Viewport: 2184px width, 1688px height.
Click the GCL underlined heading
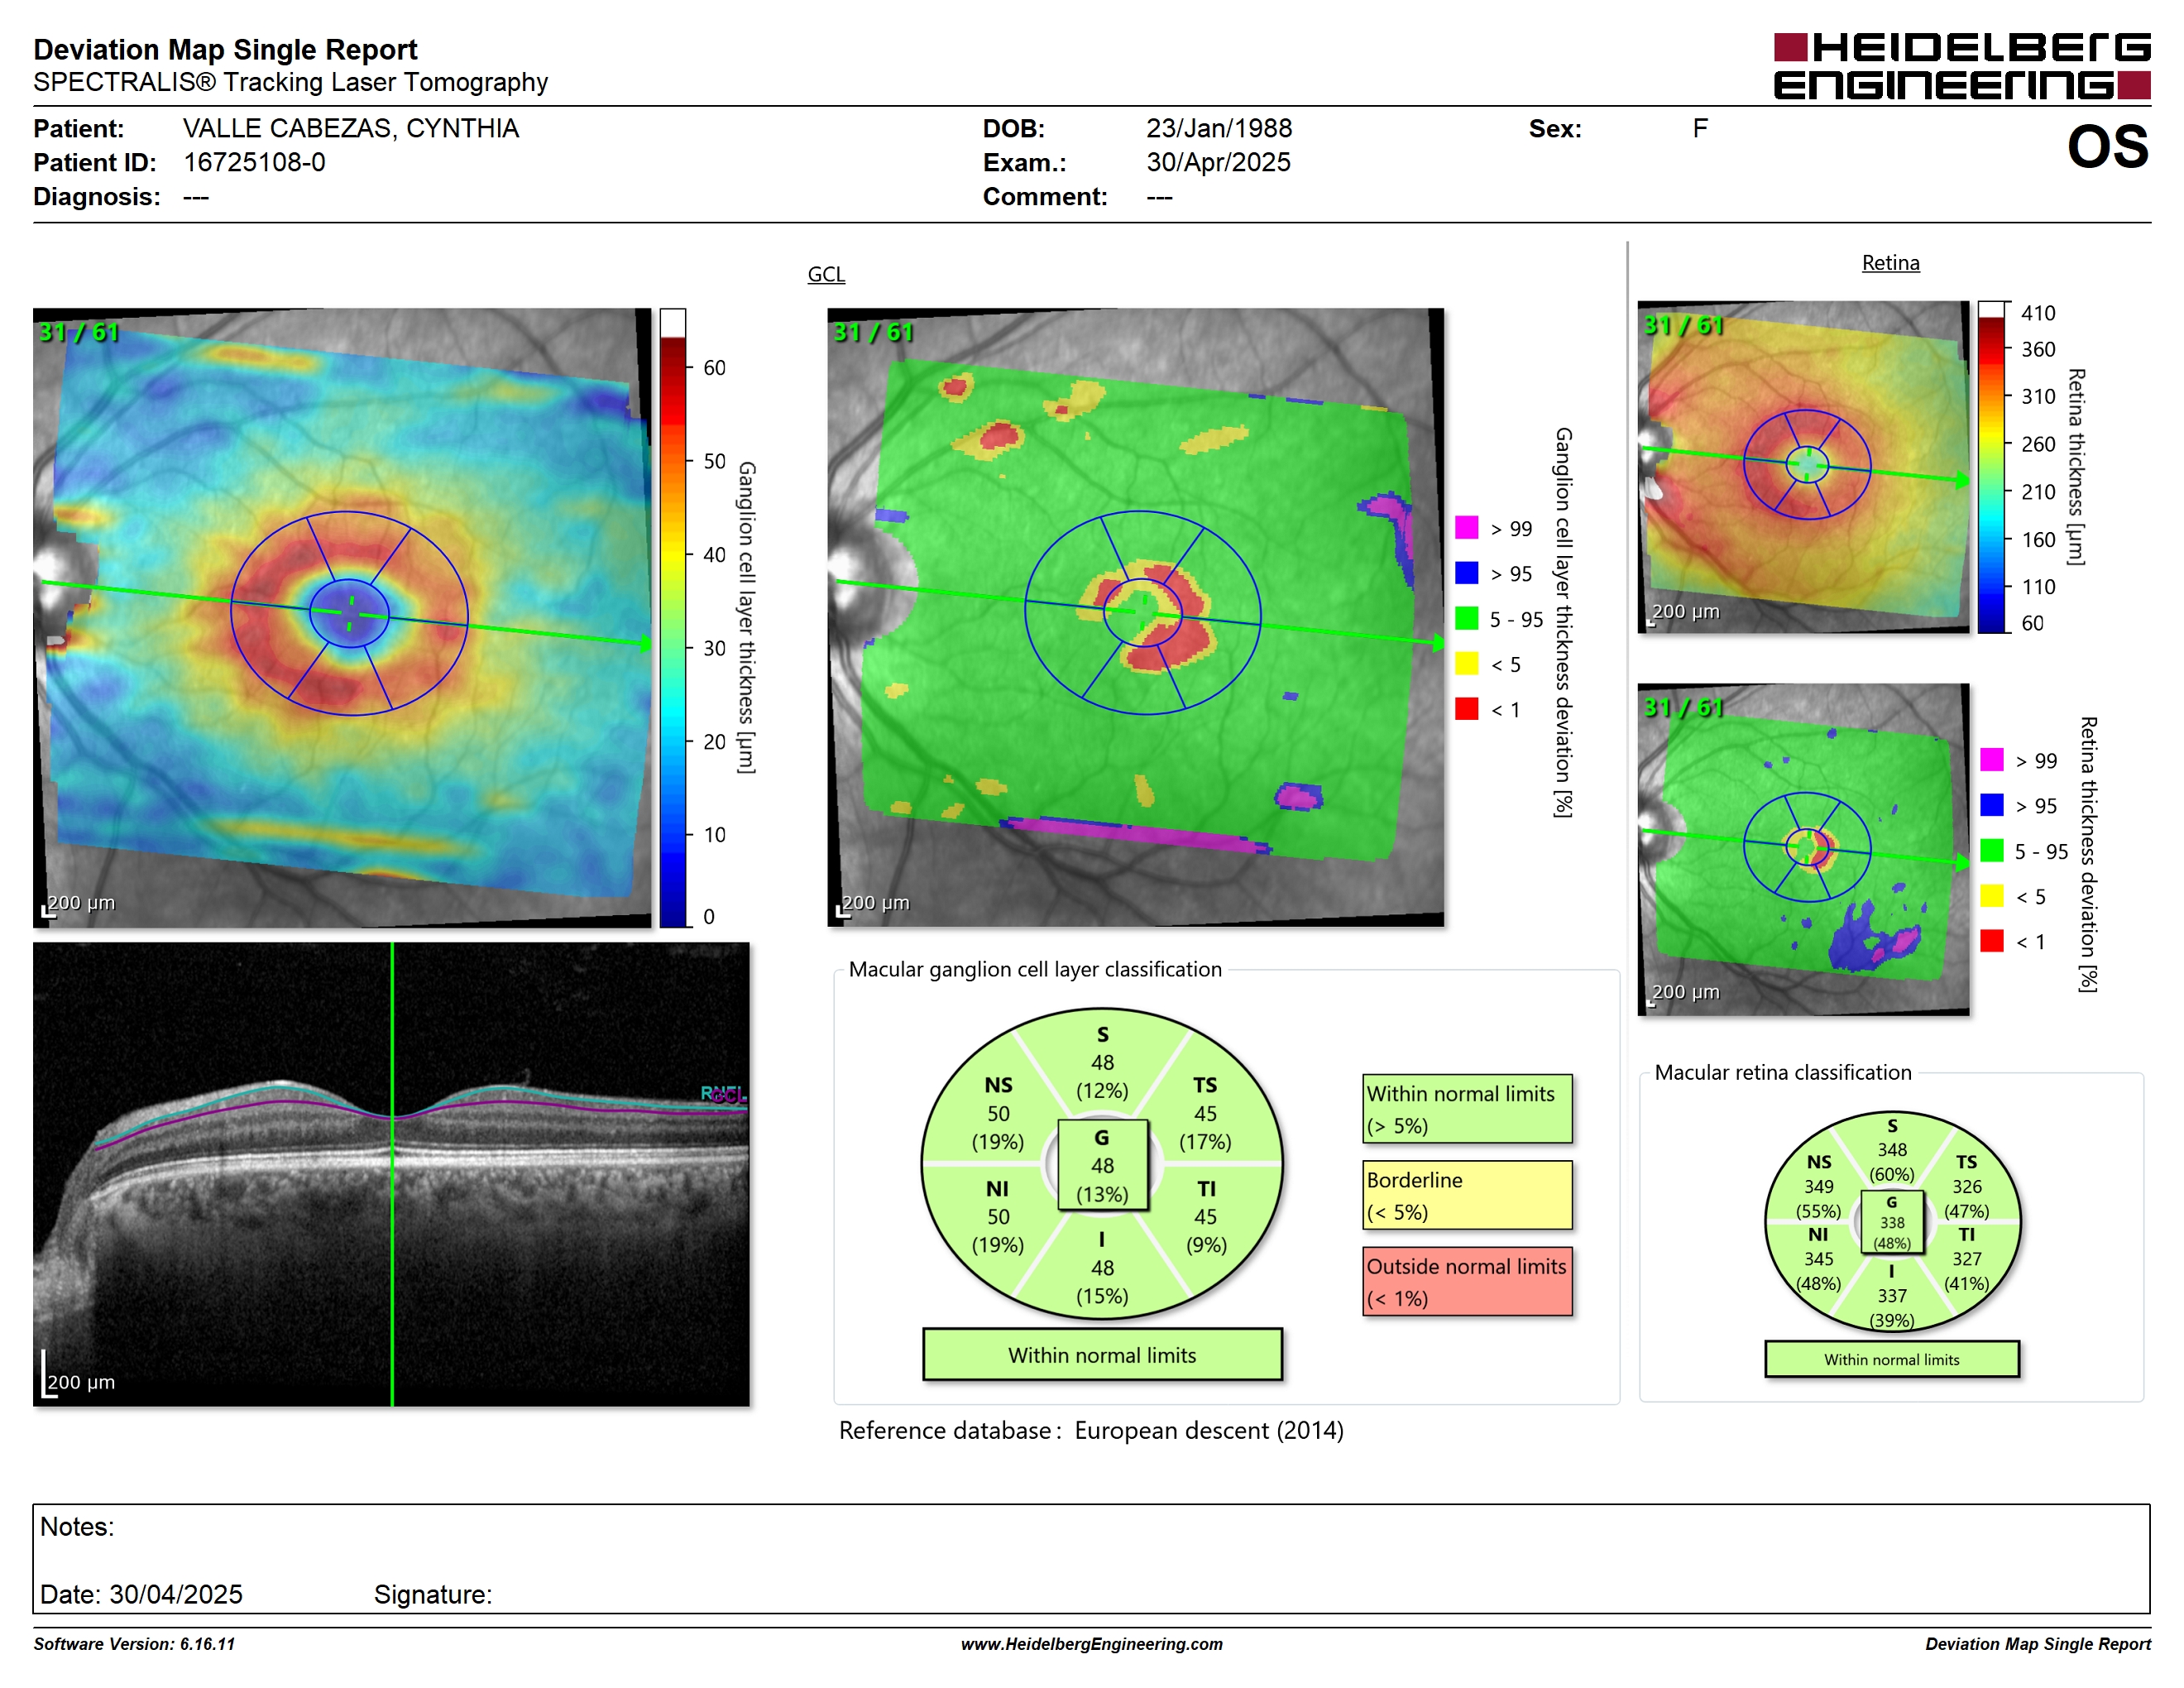coord(826,274)
